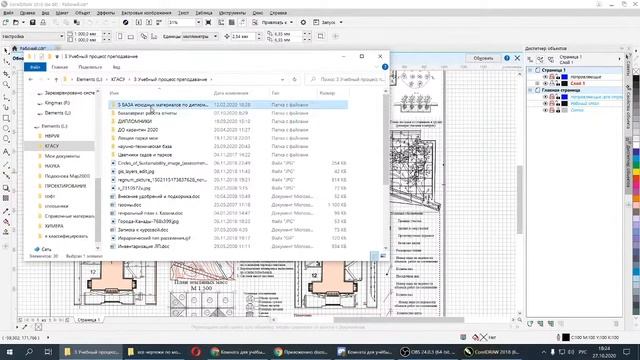Click the Explorer back navigation arrow
Viewport: 640px width, 360px height.
pos(31,79)
